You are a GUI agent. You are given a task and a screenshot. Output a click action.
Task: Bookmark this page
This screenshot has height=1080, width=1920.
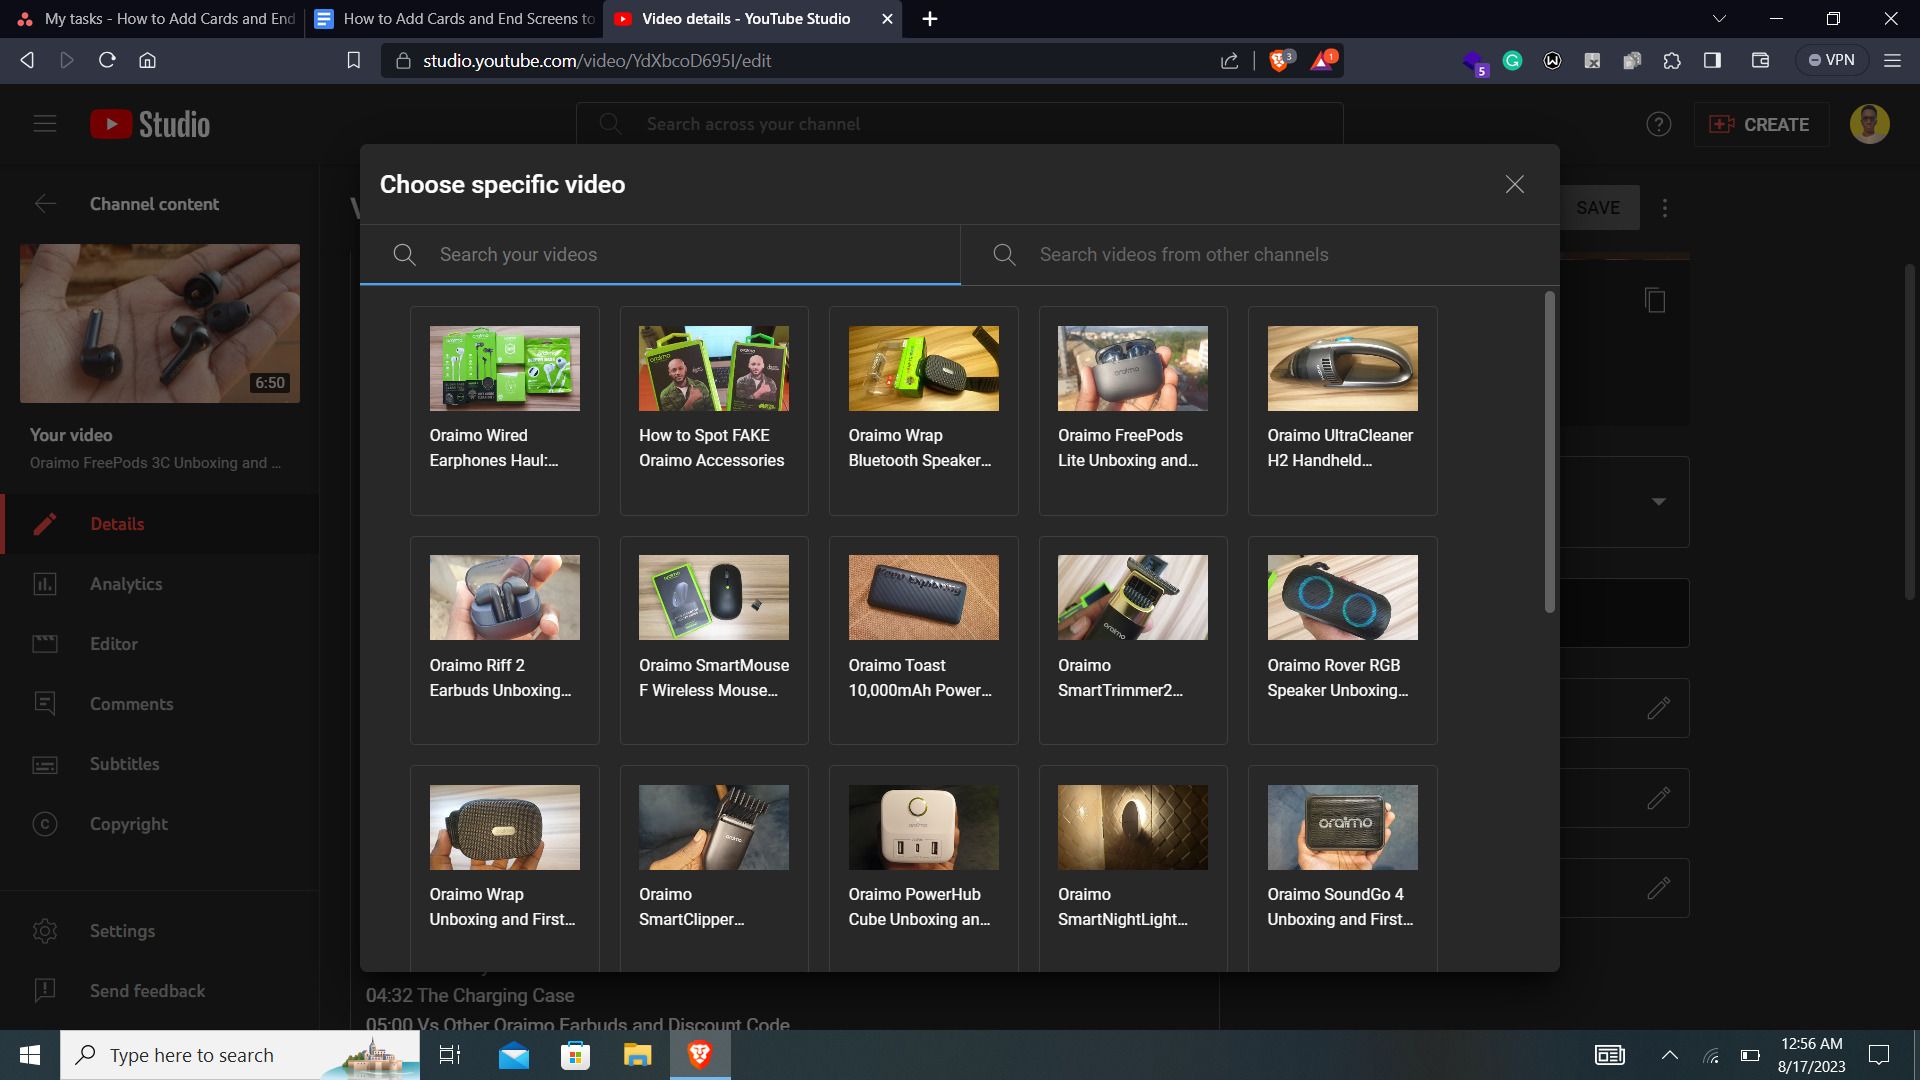pos(353,60)
